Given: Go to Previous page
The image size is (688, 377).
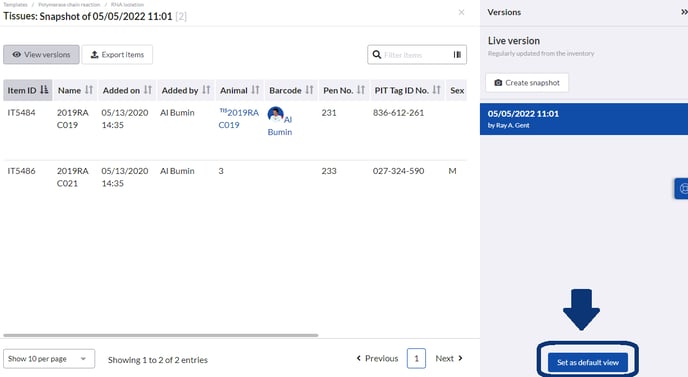Looking at the screenshot, I should (x=377, y=358).
